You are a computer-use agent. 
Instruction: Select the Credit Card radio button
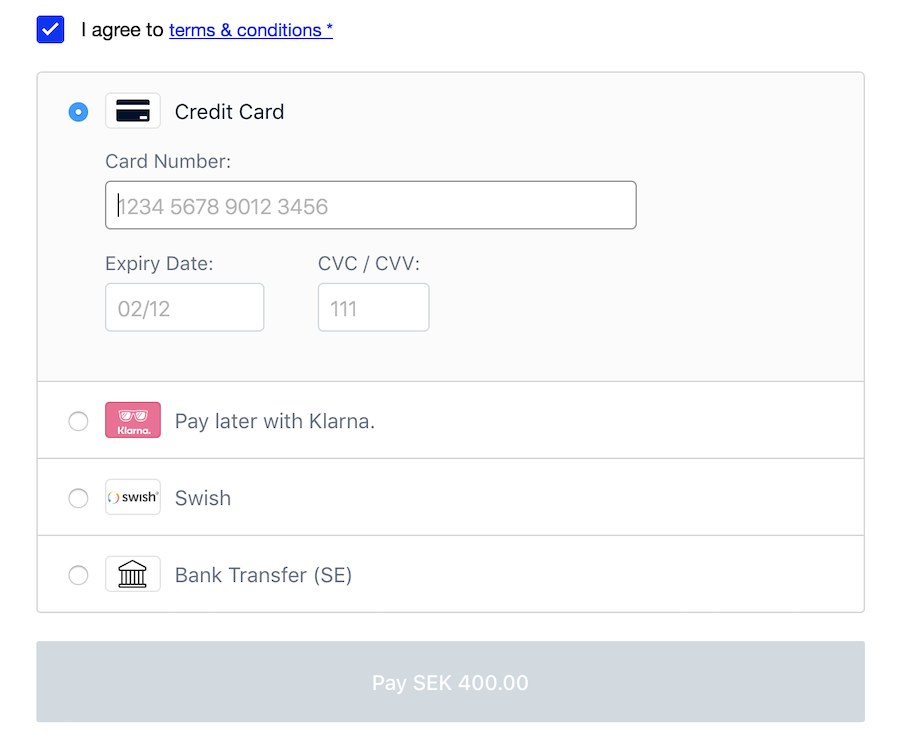[78, 112]
